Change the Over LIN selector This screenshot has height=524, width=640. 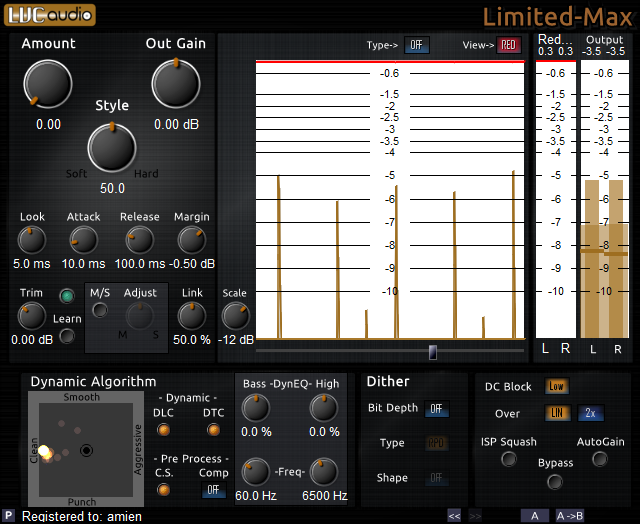pos(558,413)
